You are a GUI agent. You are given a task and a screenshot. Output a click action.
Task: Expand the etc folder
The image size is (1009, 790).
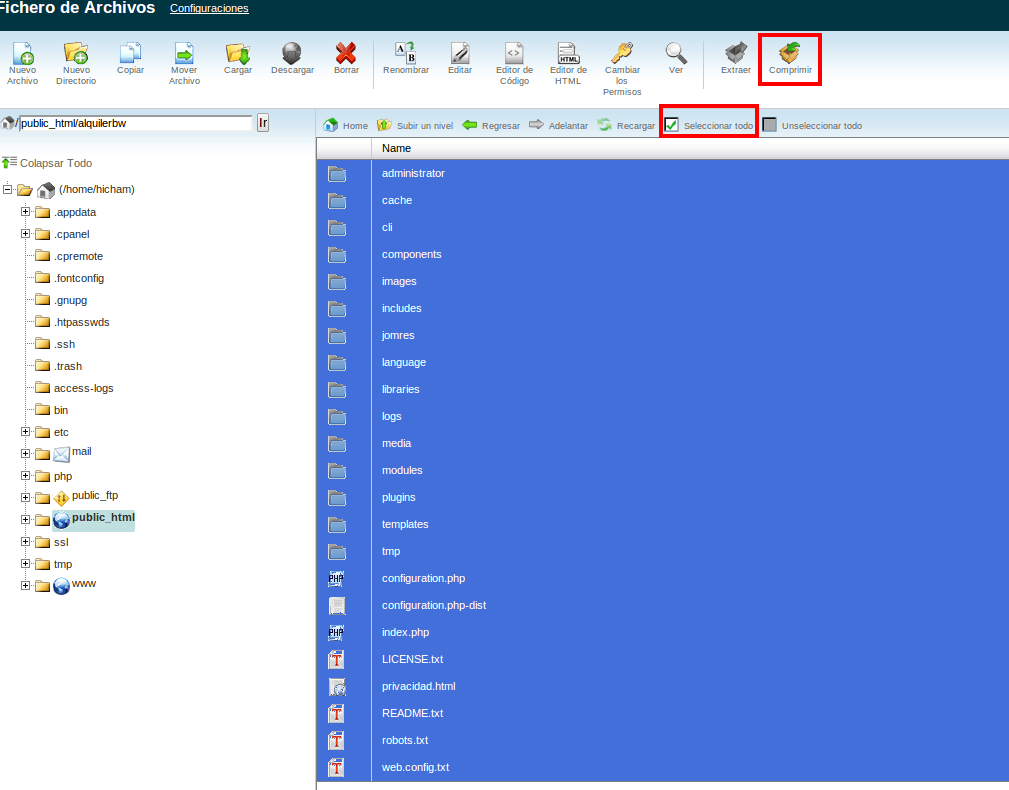26,432
